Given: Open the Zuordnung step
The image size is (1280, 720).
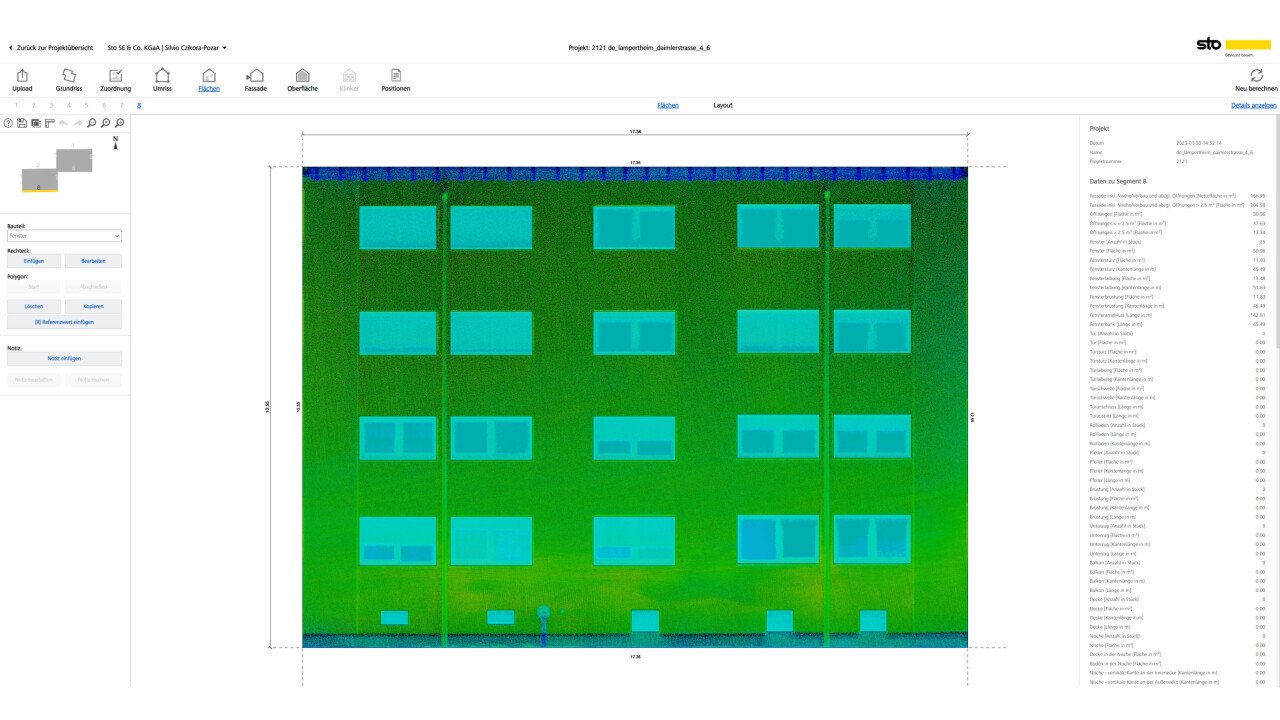Looking at the screenshot, I should (x=115, y=75).
